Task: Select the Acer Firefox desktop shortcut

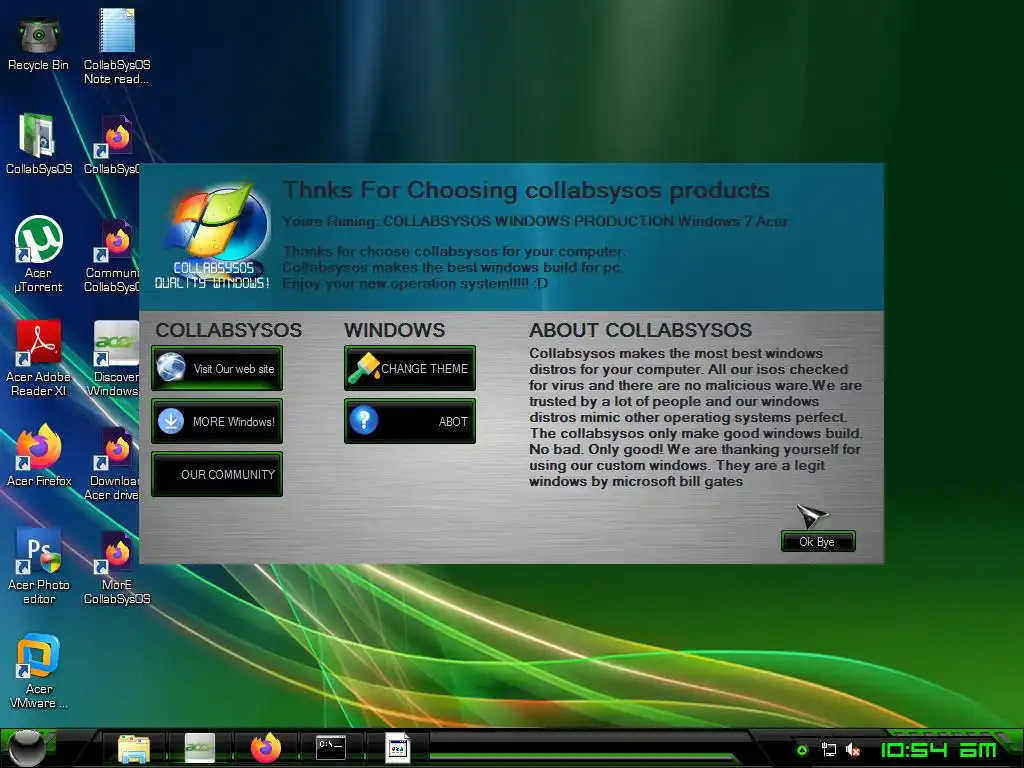Action: (x=39, y=455)
